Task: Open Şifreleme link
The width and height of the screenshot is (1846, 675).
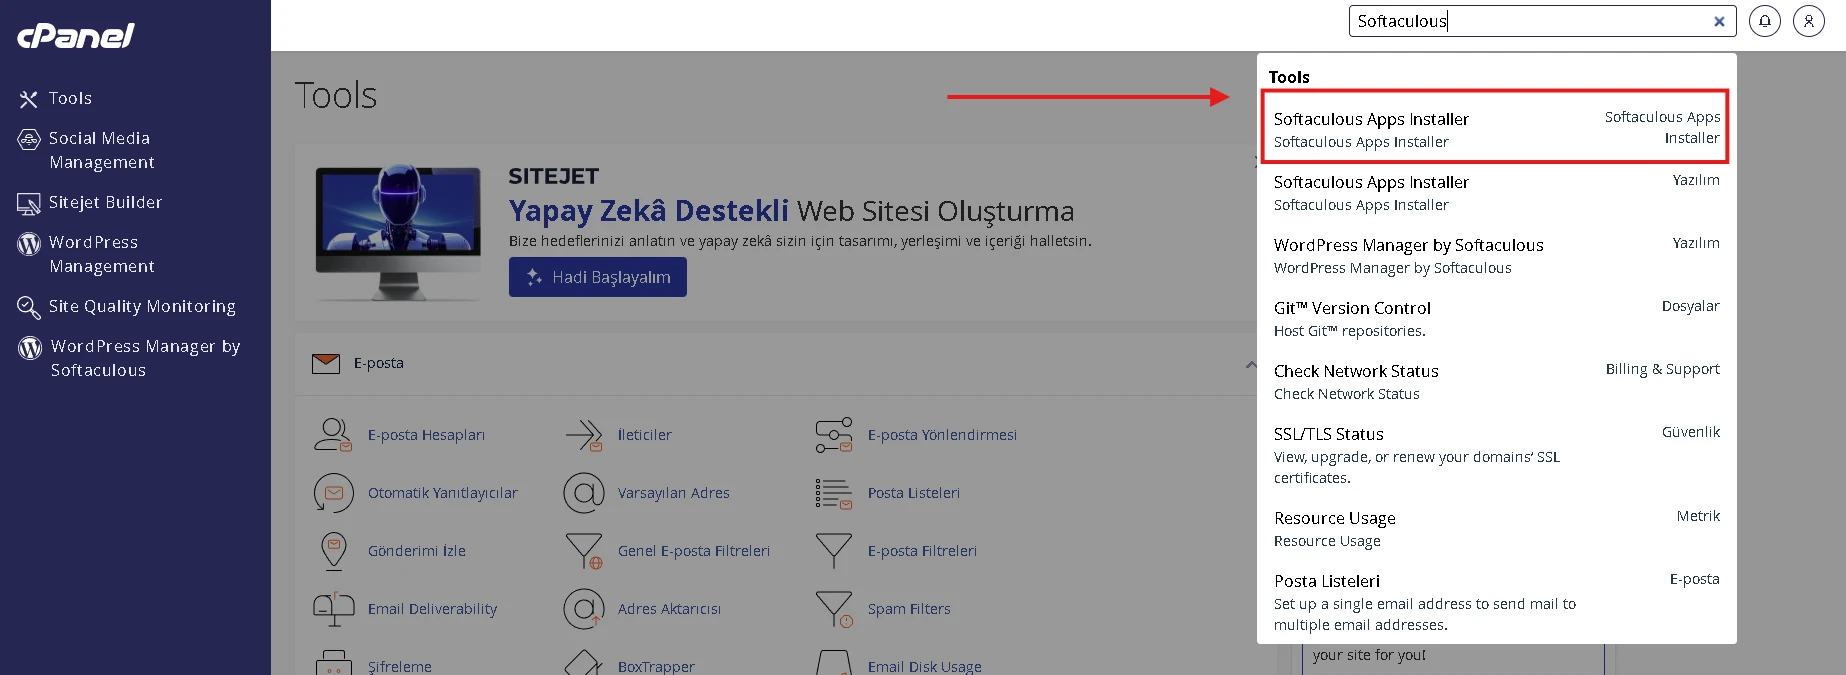Action: pos(400,667)
